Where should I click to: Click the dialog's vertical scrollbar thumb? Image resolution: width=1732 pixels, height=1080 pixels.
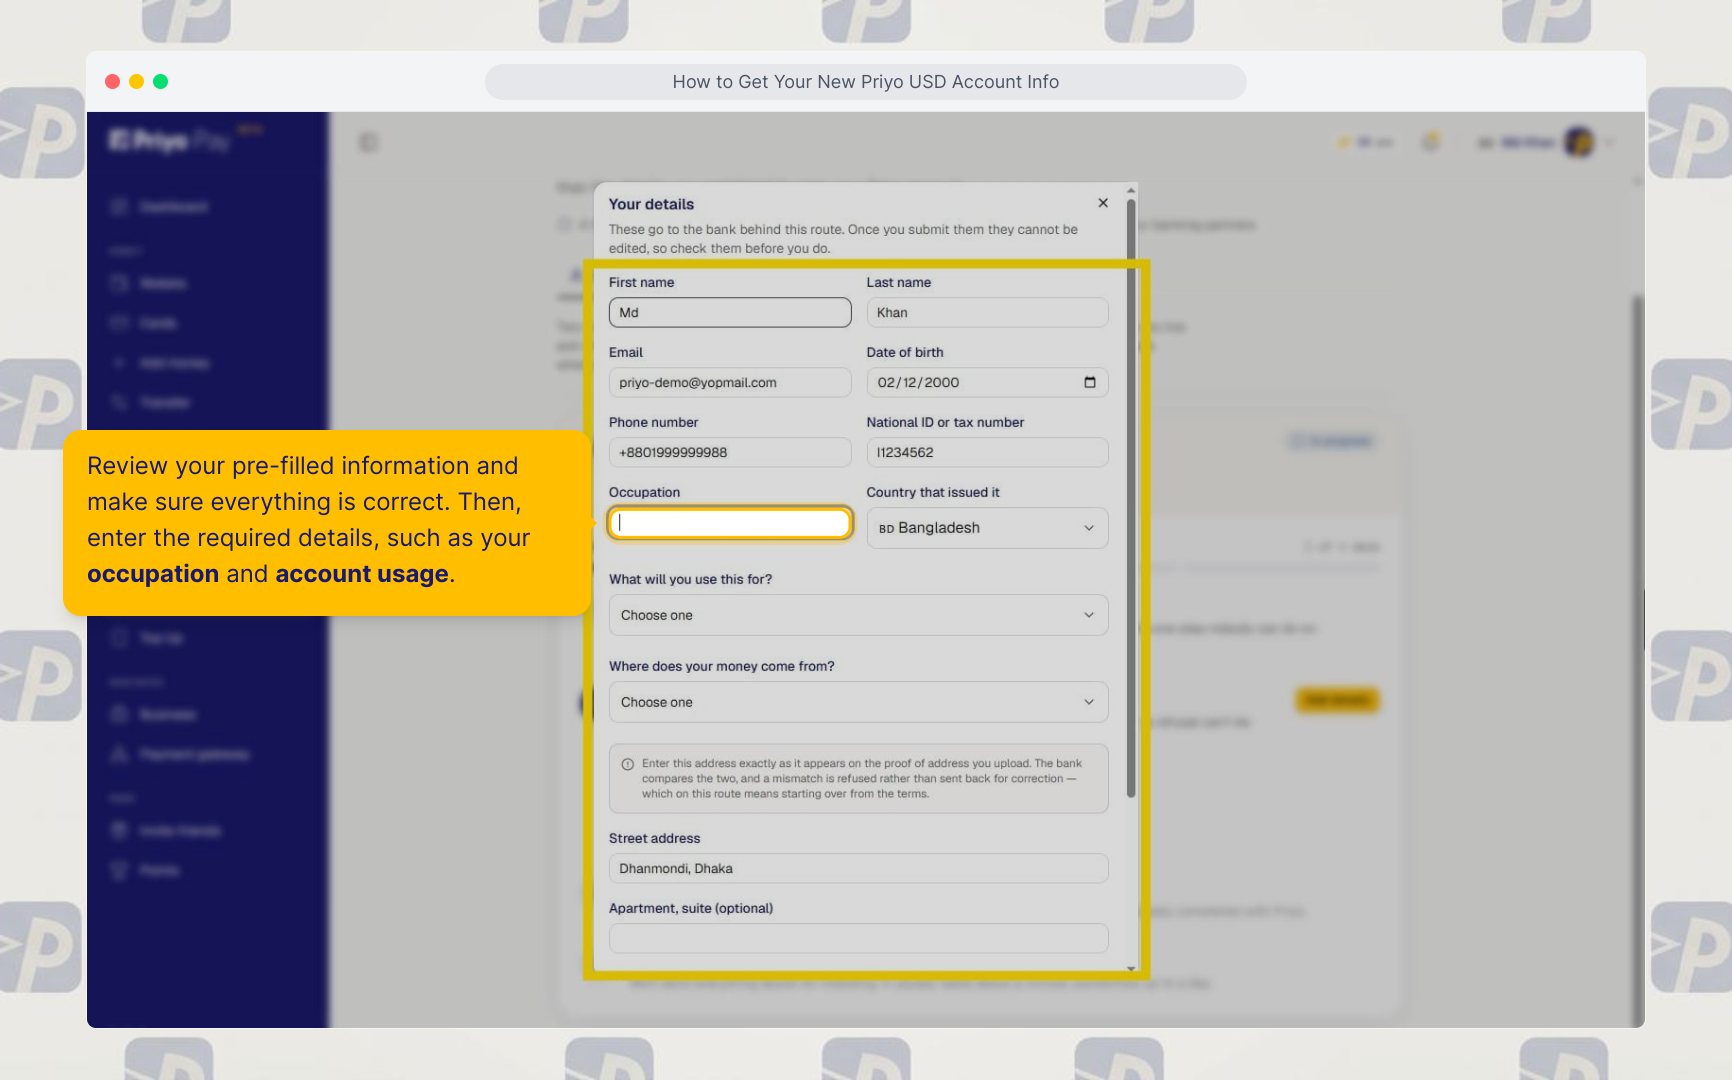1131,497
